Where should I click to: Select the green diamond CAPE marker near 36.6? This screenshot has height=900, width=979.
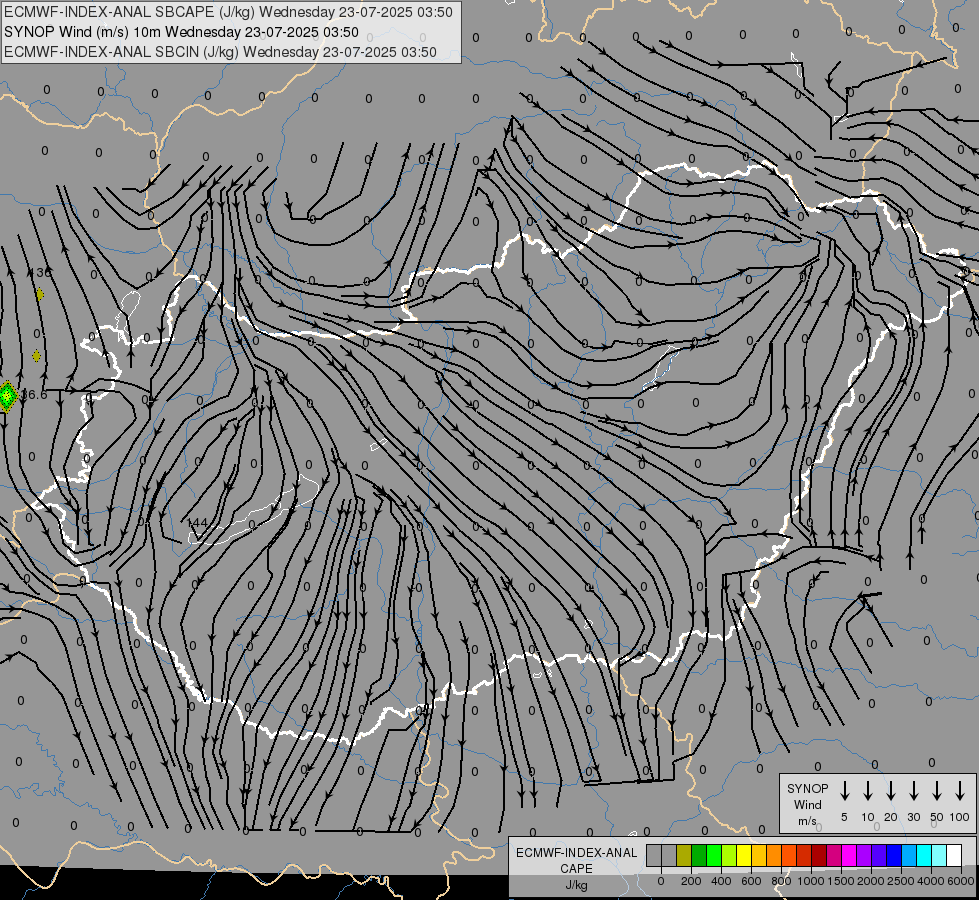(x=7, y=396)
